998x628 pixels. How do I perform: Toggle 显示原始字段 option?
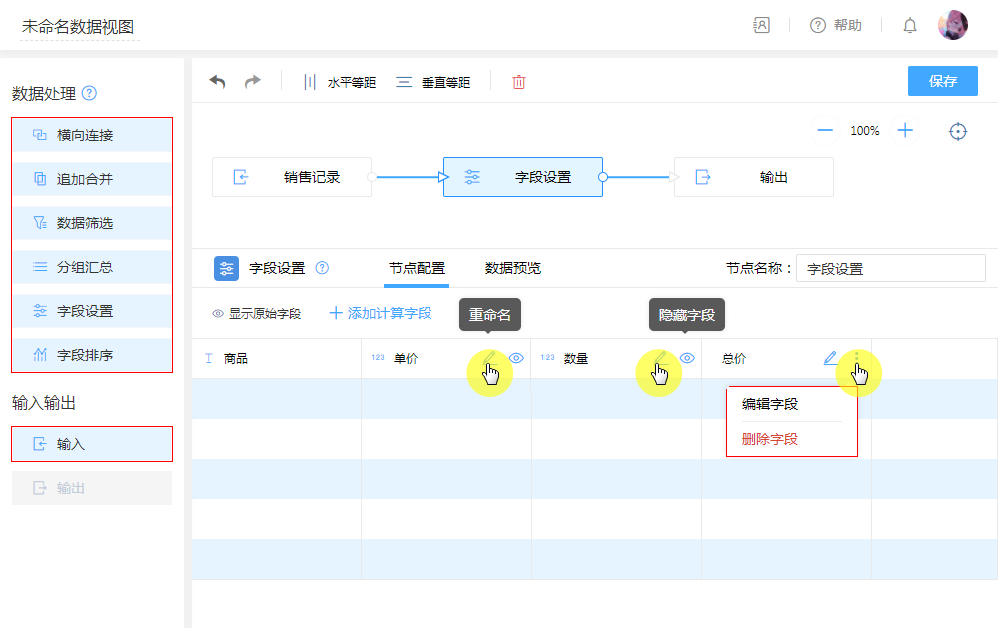256,314
